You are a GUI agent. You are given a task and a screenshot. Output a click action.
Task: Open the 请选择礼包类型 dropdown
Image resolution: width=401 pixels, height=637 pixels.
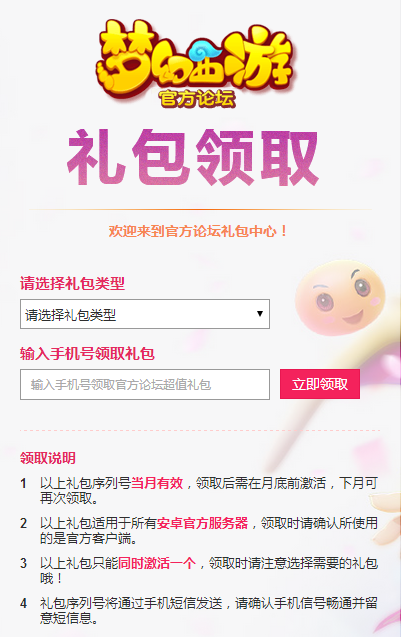[145, 314]
